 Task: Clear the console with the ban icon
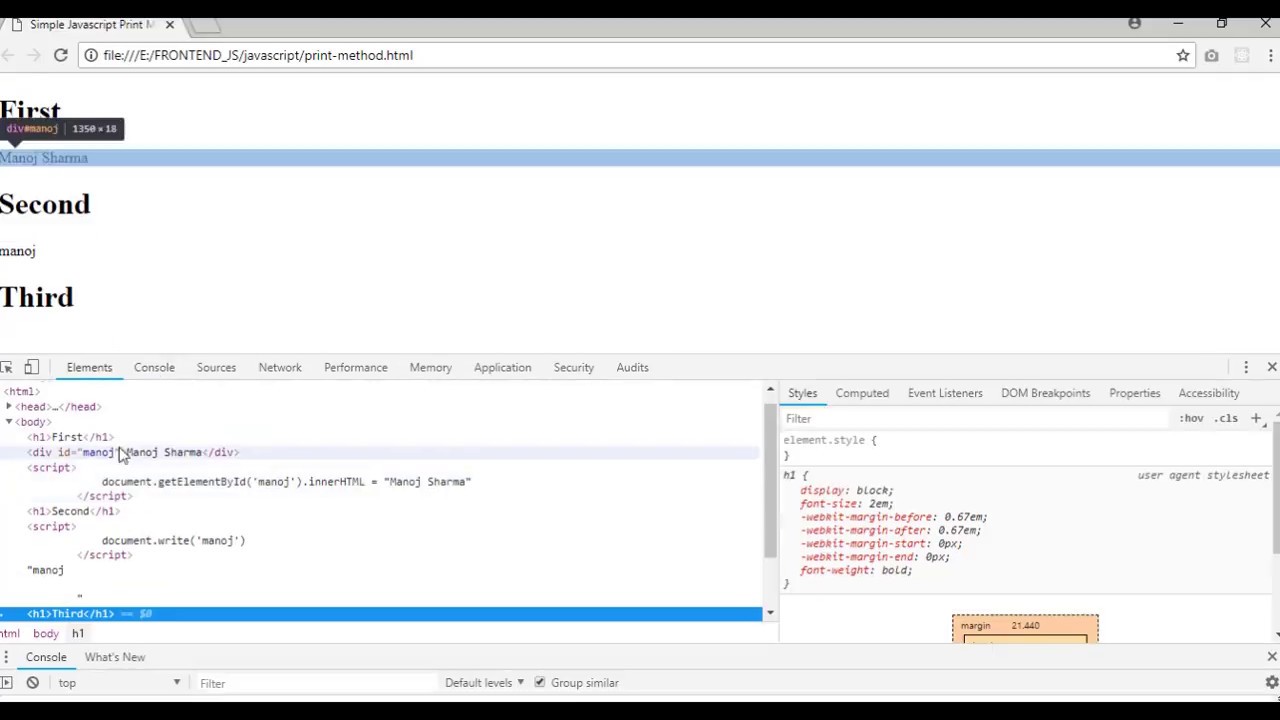tap(33, 683)
